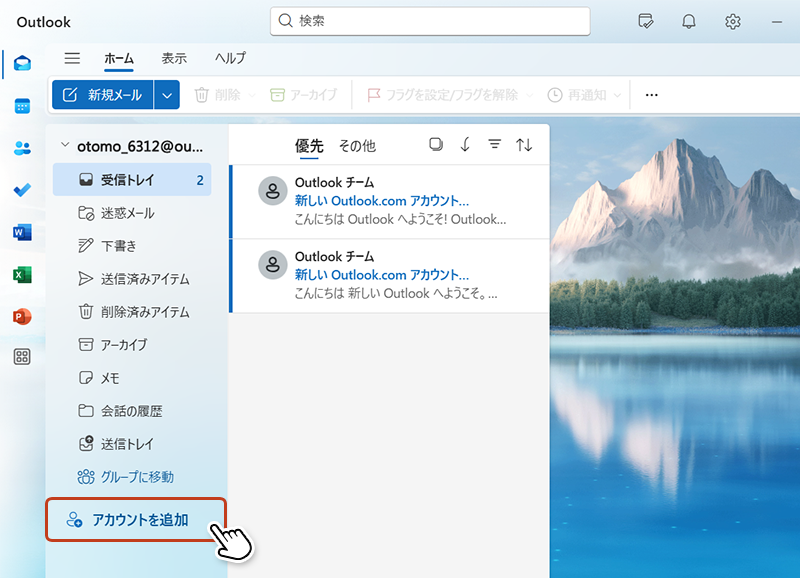The width and height of the screenshot is (800, 578).
Task: Click in the 検索 search box
Action: (430, 21)
